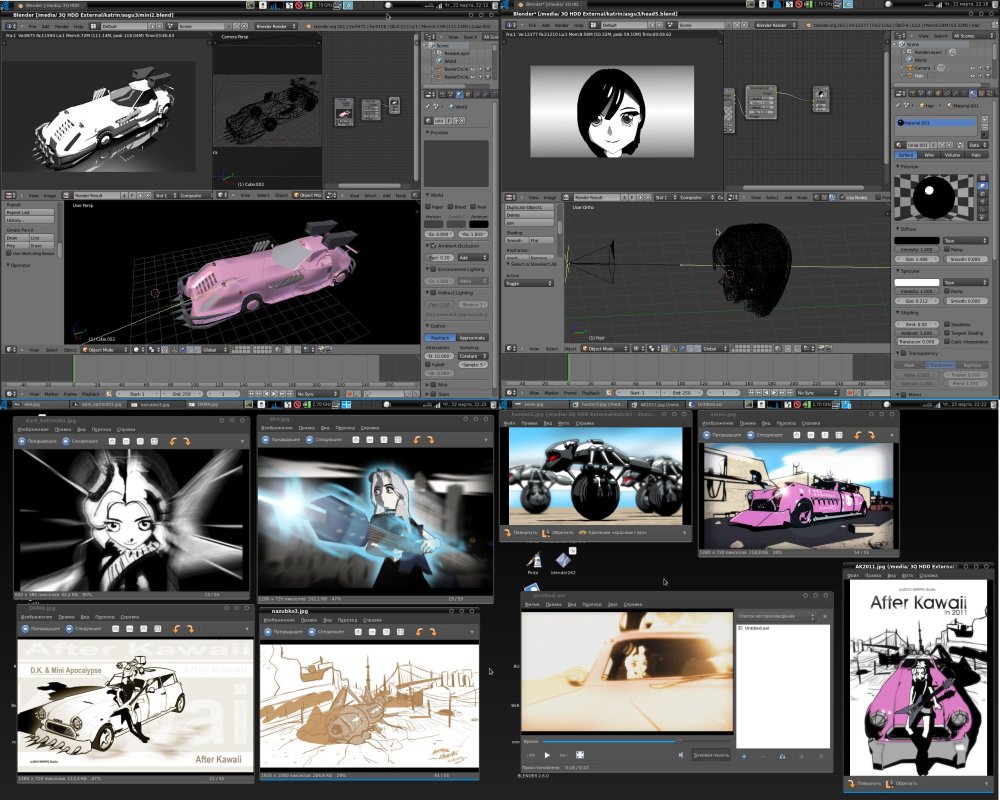Enable Transparency checkbox in head5.blend
Image resolution: width=1000 pixels, height=800 pixels.
tap(904, 353)
